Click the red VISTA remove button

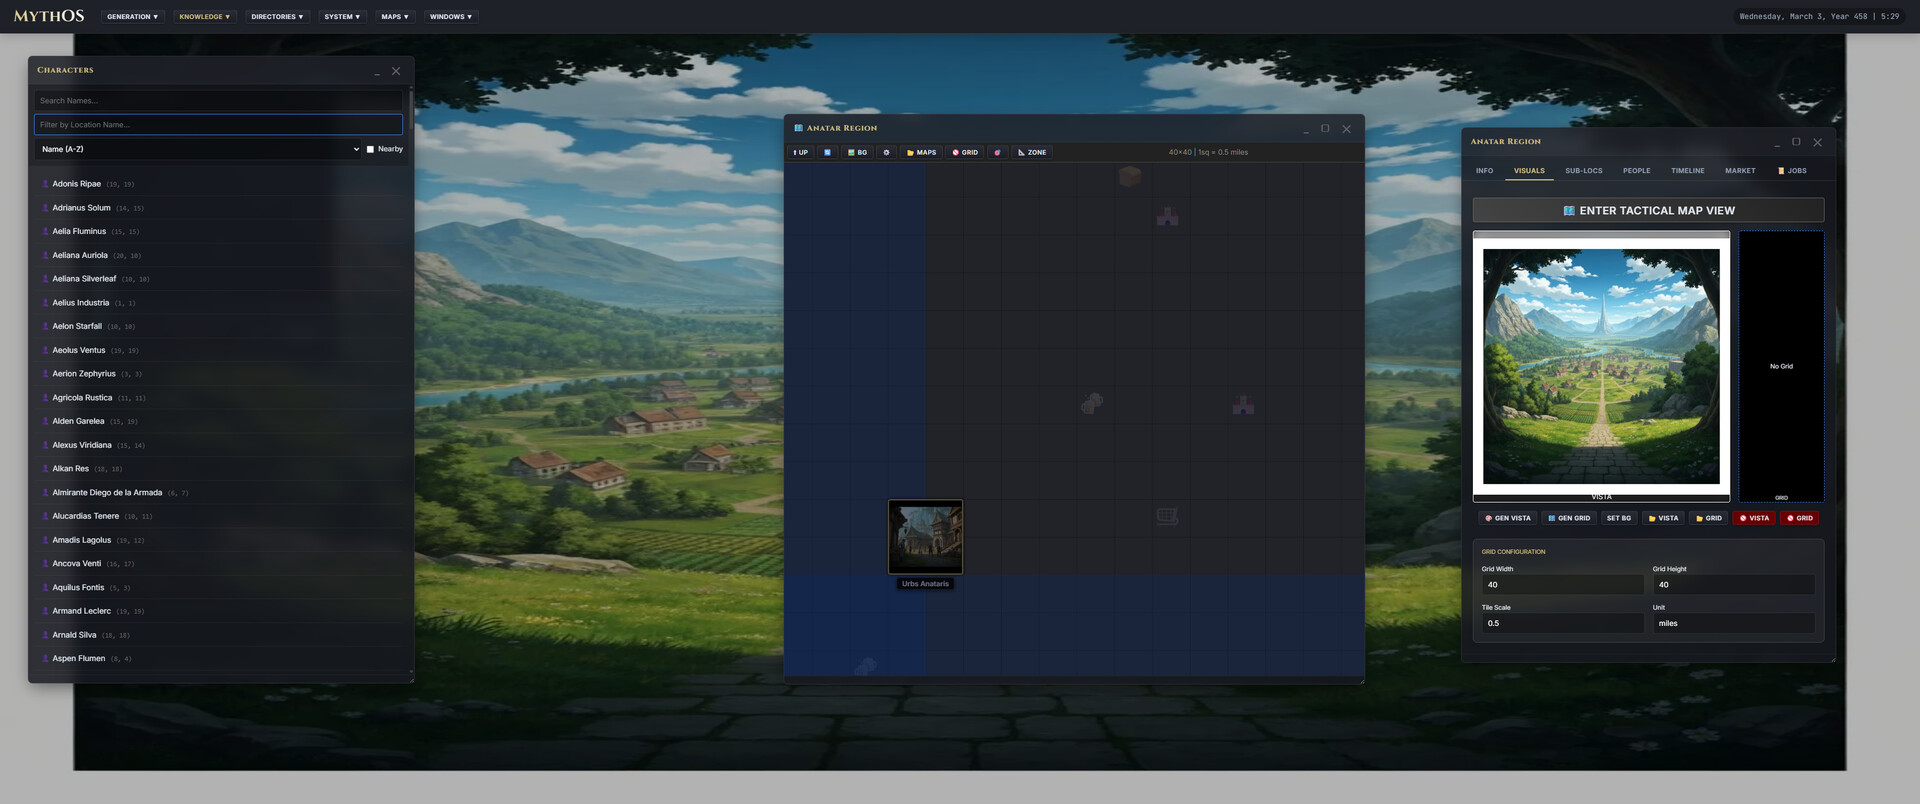(x=1754, y=518)
